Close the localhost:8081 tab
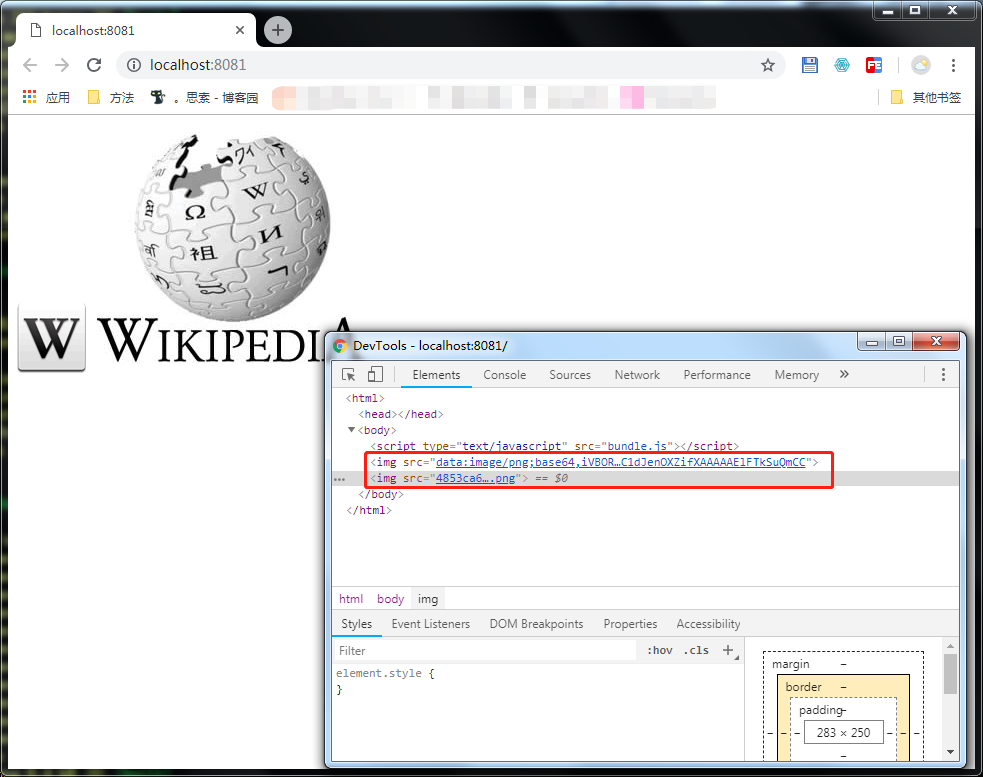983x777 pixels. [239, 30]
